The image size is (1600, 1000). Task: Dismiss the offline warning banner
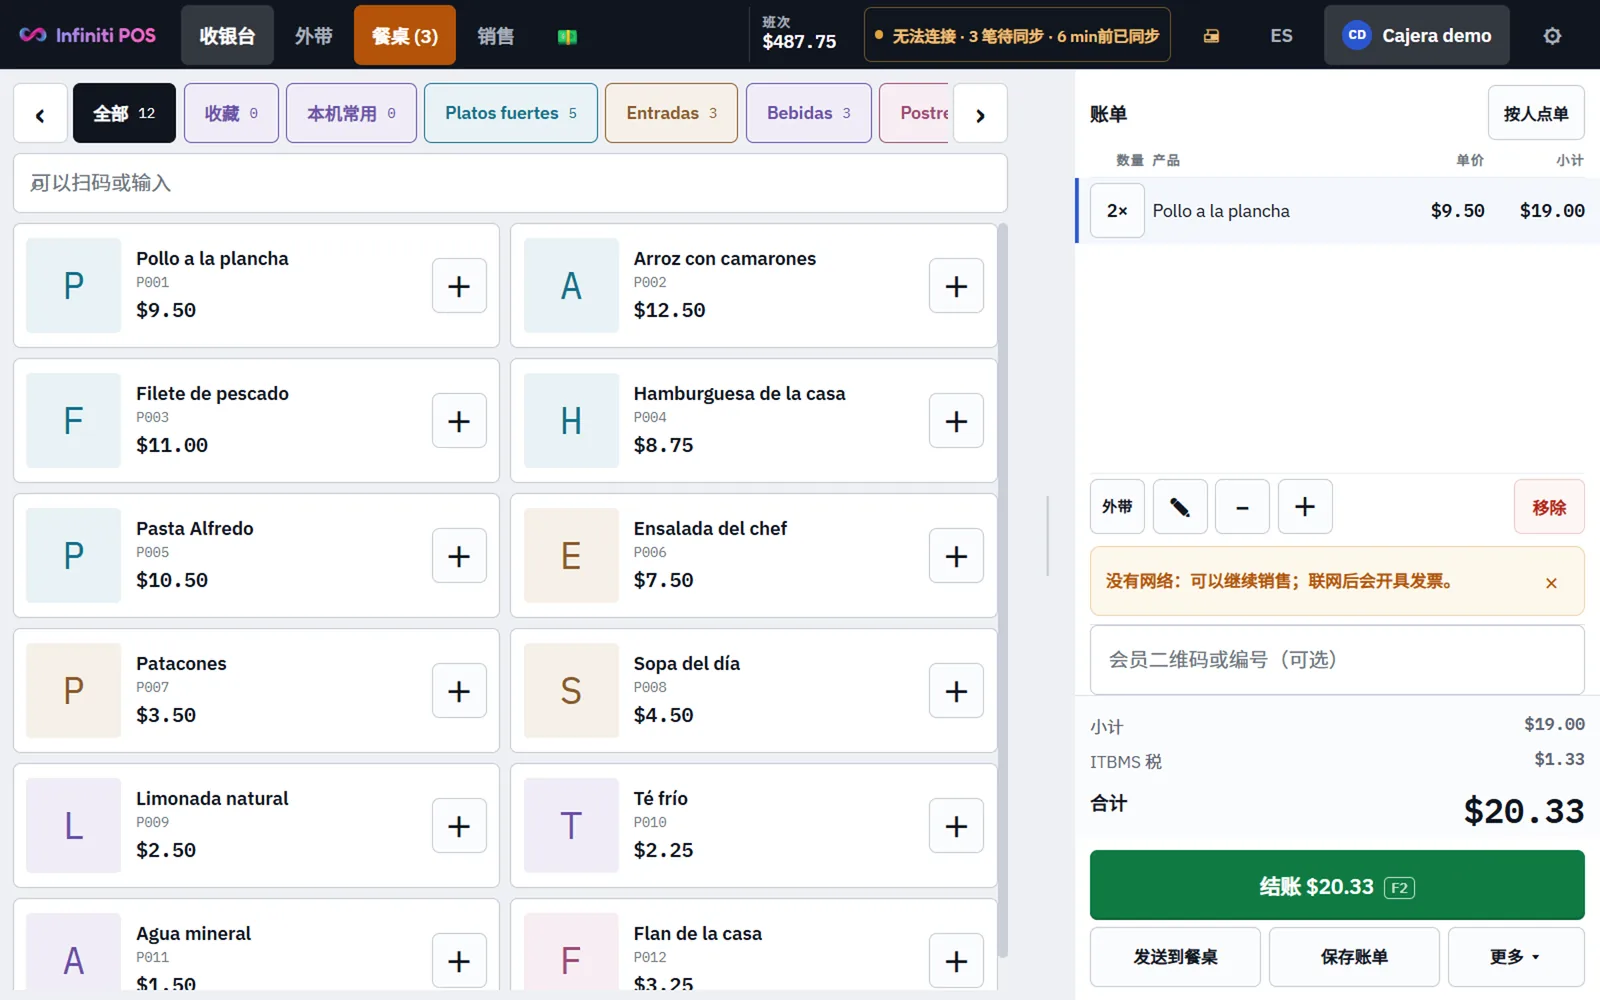pos(1551,582)
